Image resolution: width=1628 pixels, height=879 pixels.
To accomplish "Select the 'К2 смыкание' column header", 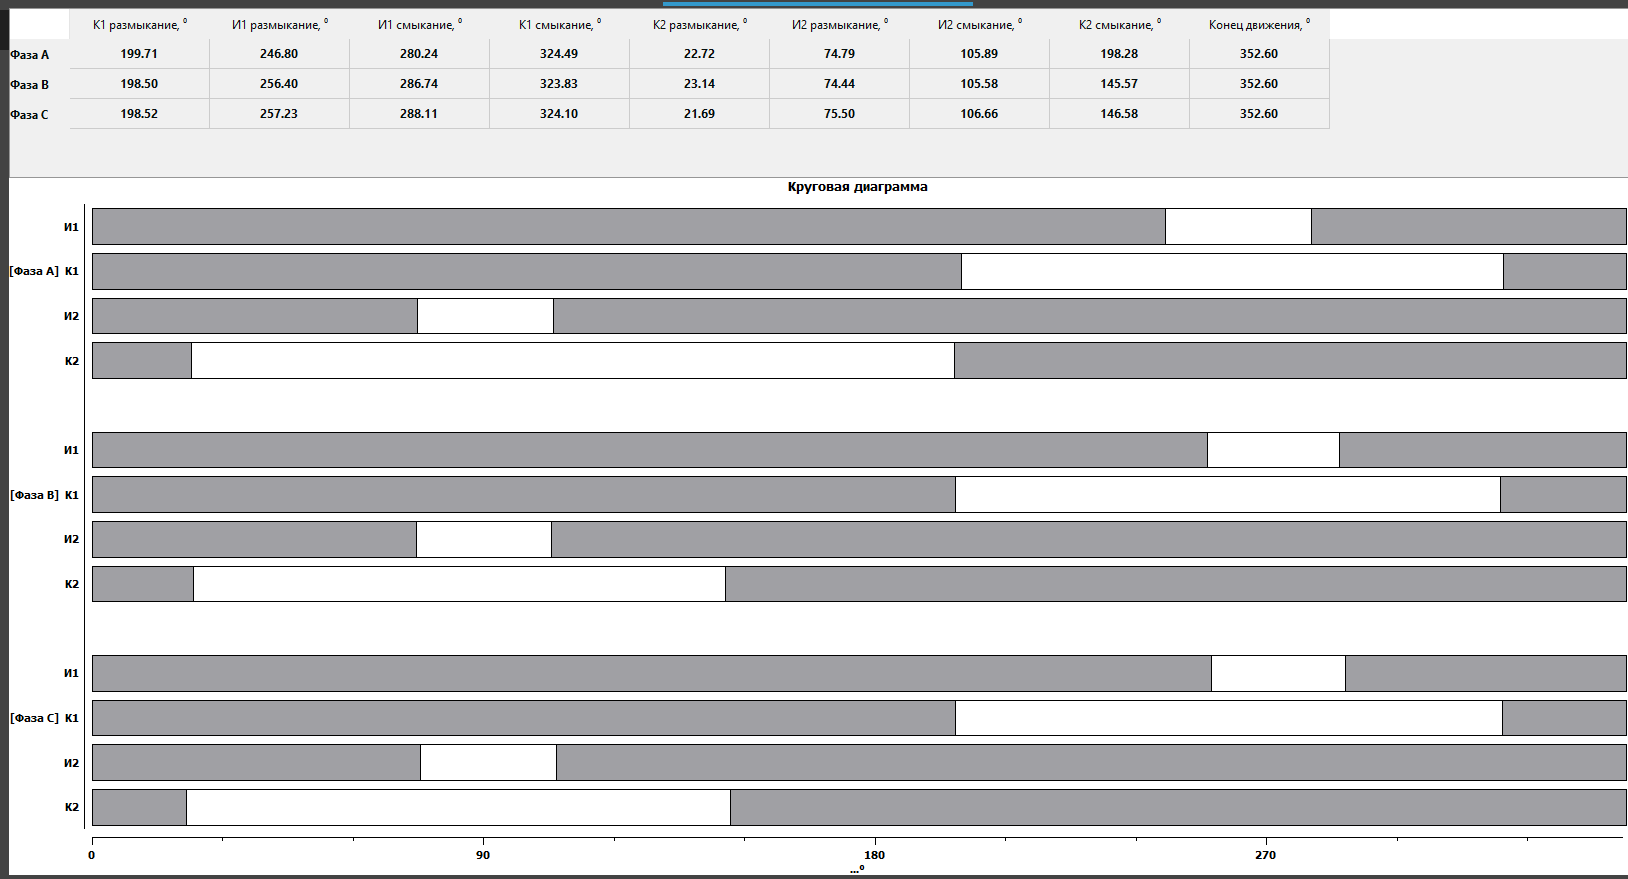I will (x=1119, y=25).
